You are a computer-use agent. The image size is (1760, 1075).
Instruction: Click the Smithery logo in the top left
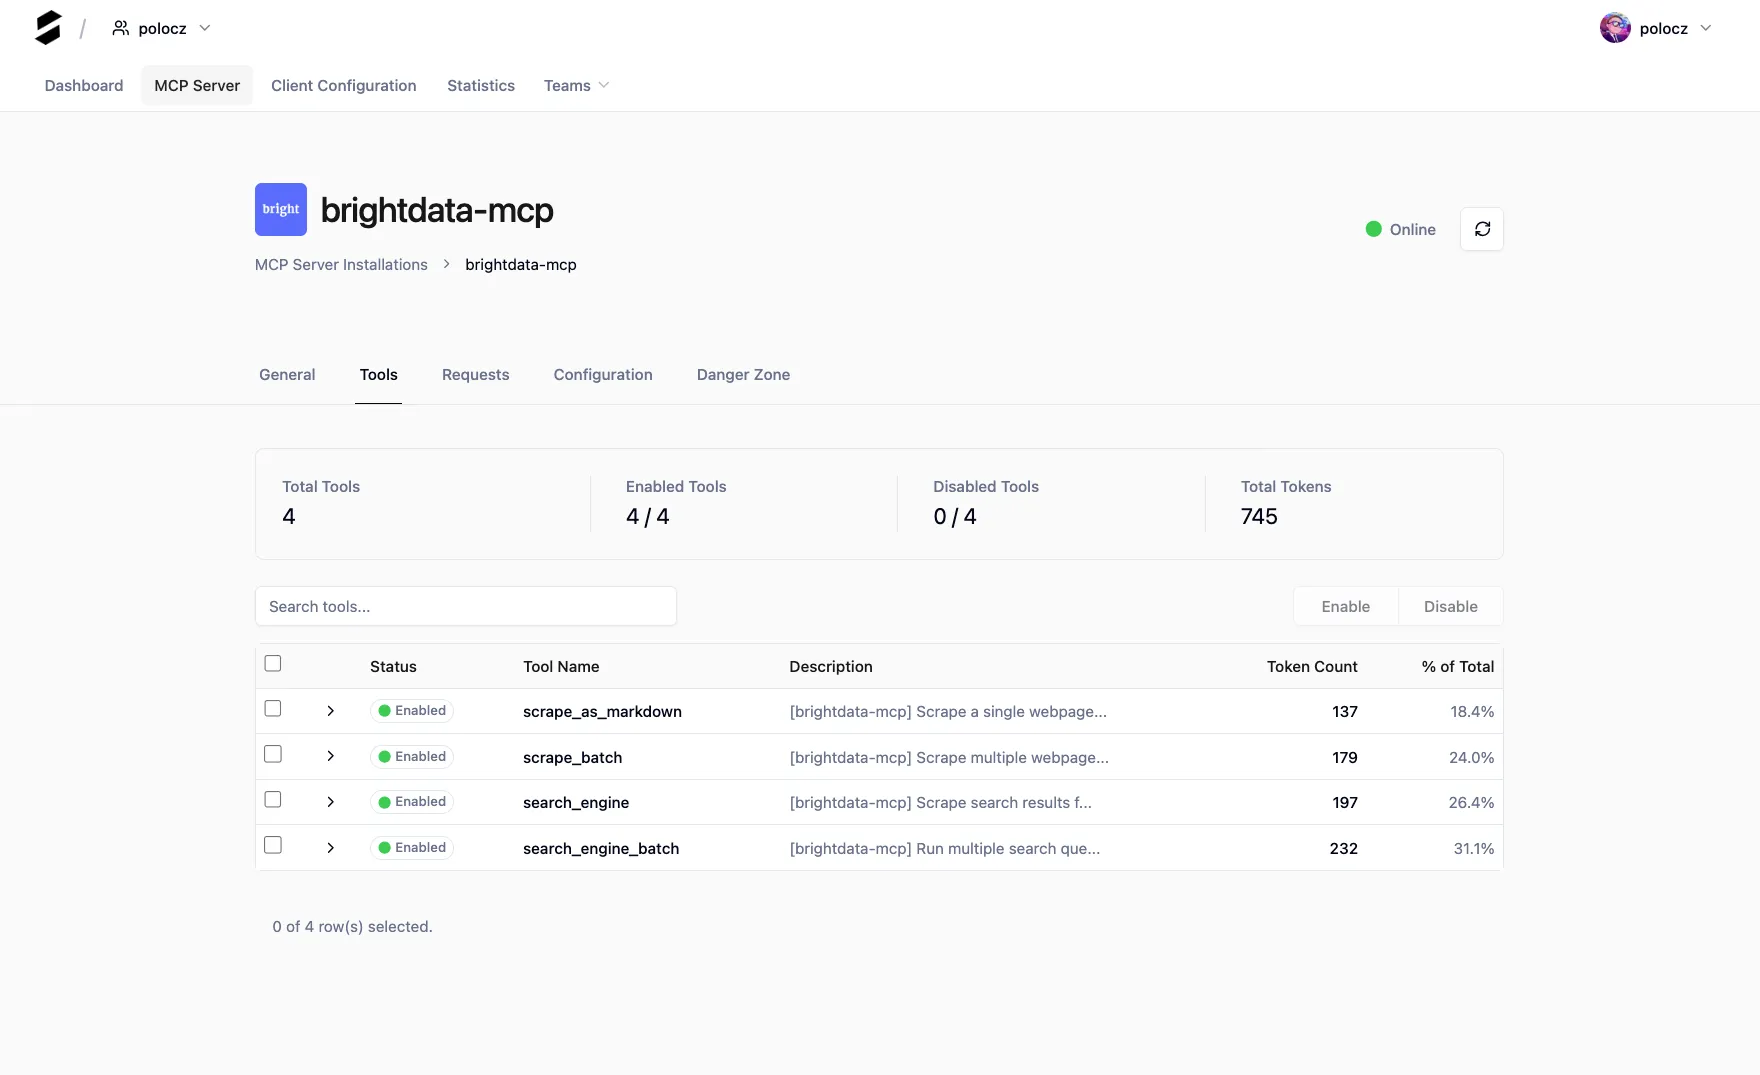(x=47, y=28)
